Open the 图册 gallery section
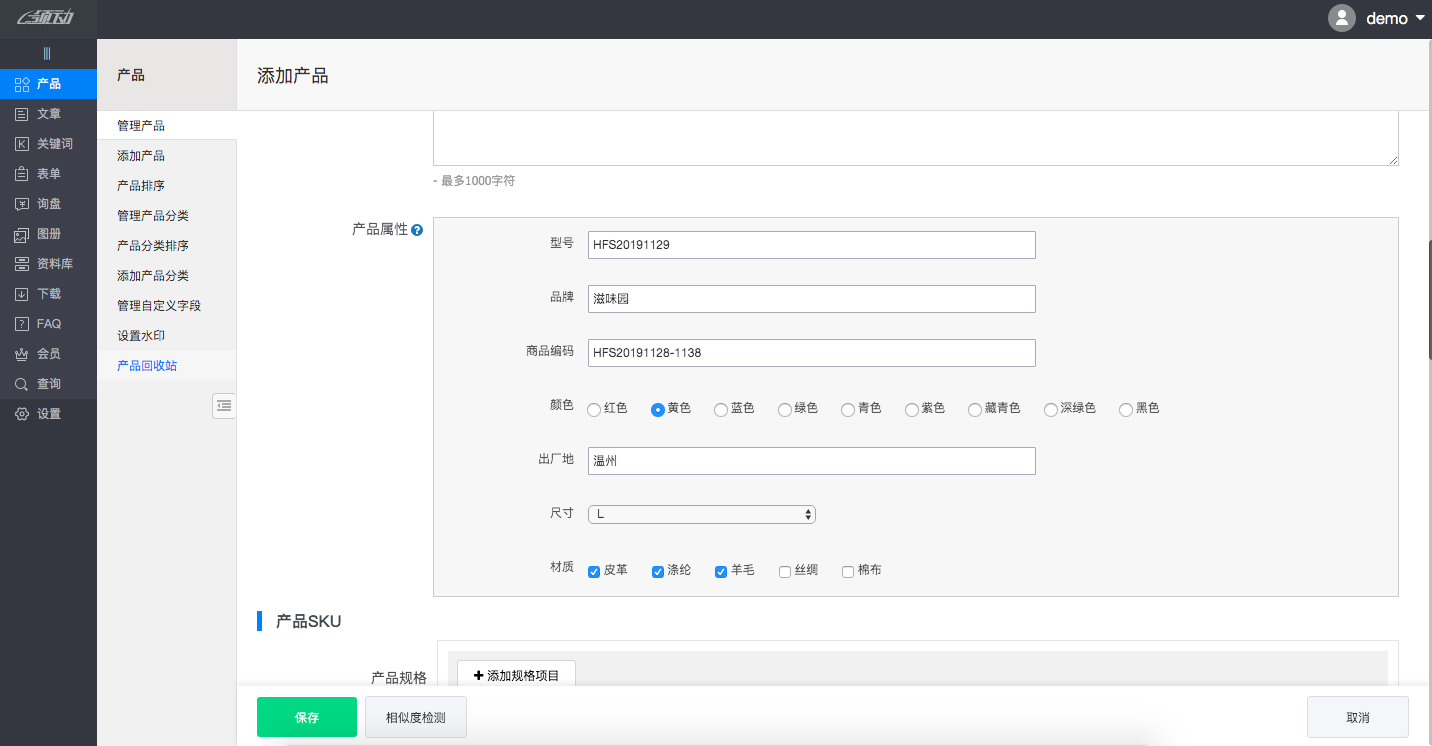The image size is (1432, 746). 47,233
